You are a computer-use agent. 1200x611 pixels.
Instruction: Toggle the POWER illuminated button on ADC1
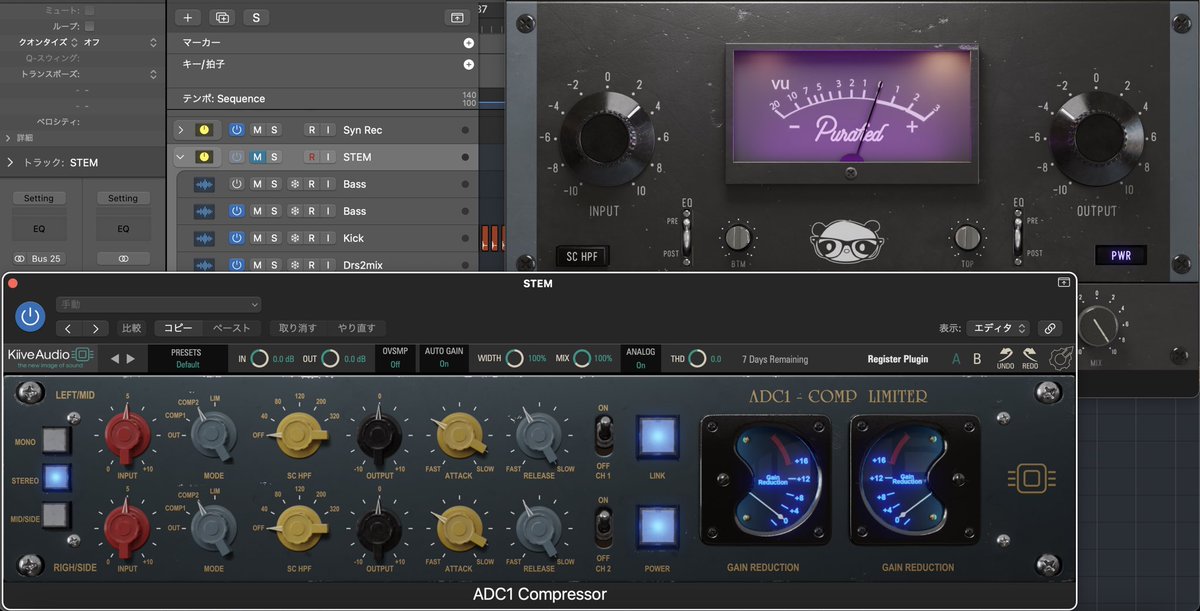tap(657, 527)
